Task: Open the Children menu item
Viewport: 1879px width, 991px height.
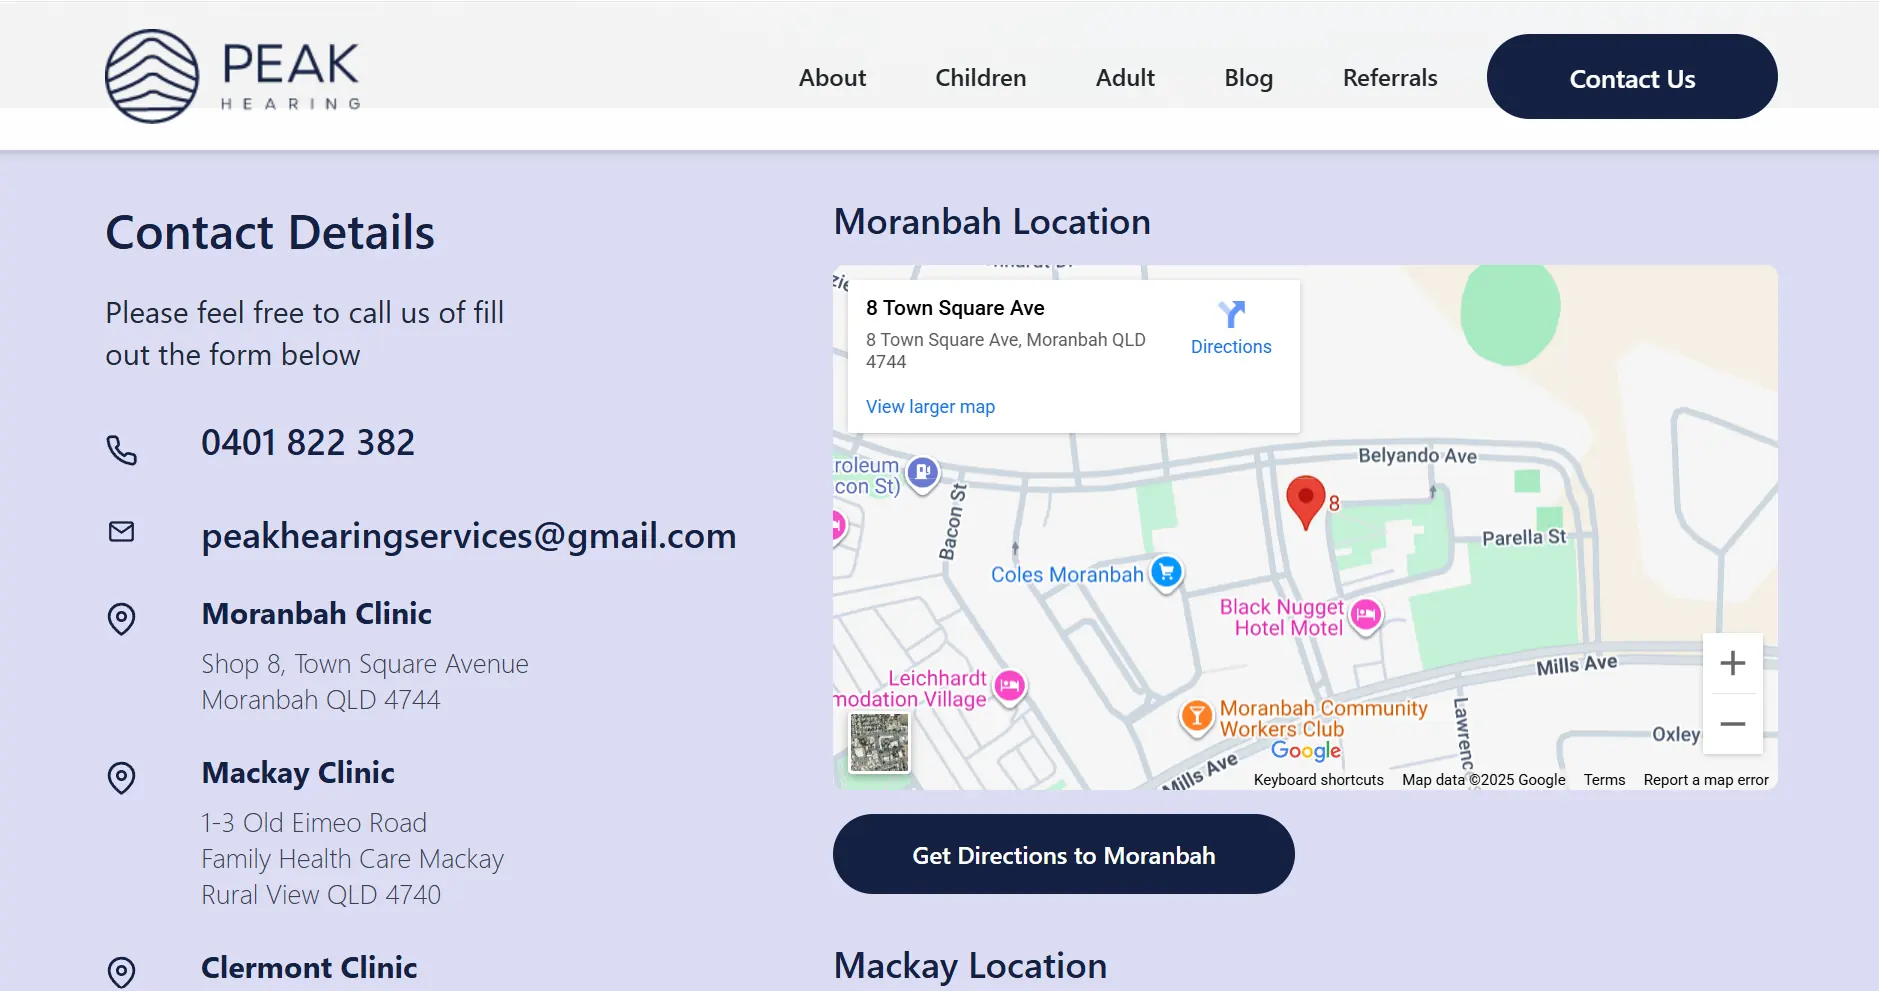Action: [980, 78]
